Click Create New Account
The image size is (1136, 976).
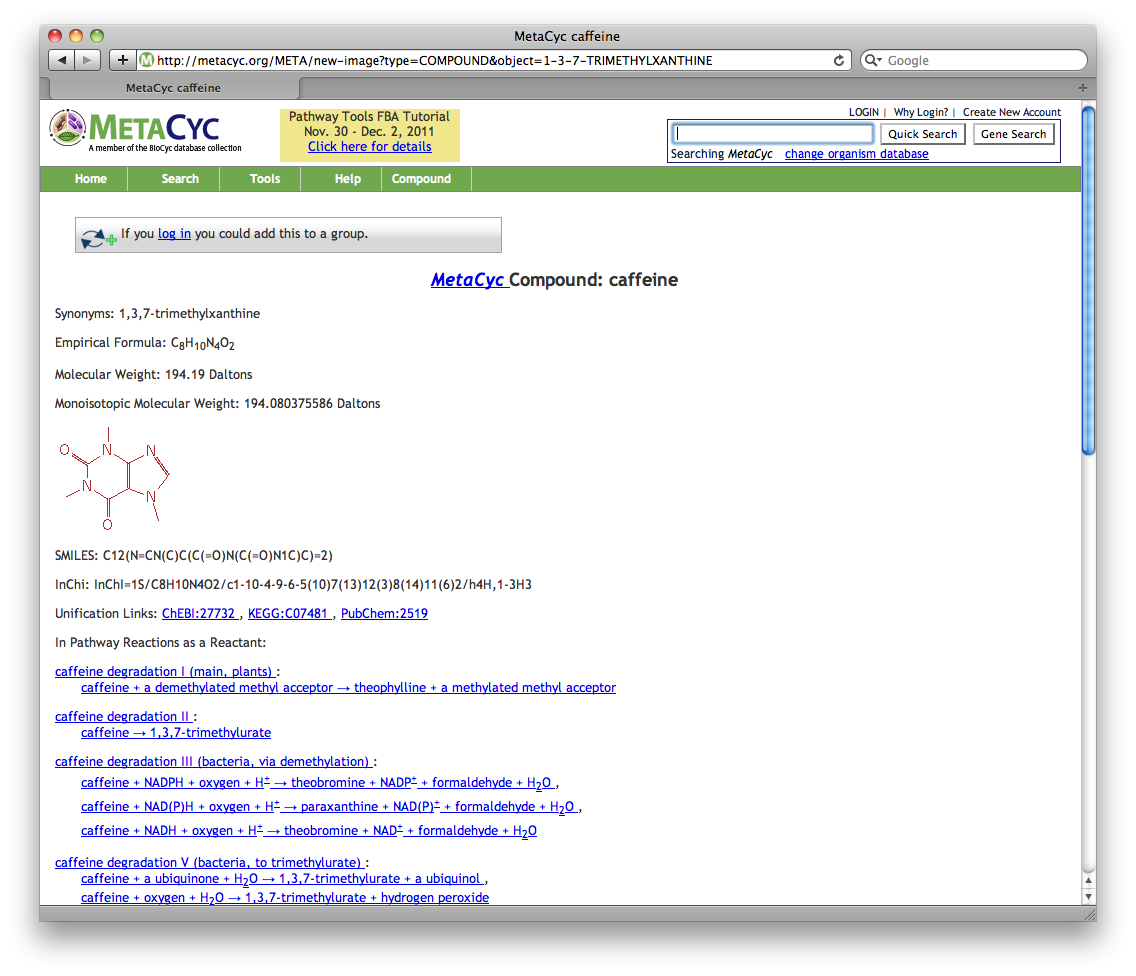(x=1011, y=112)
